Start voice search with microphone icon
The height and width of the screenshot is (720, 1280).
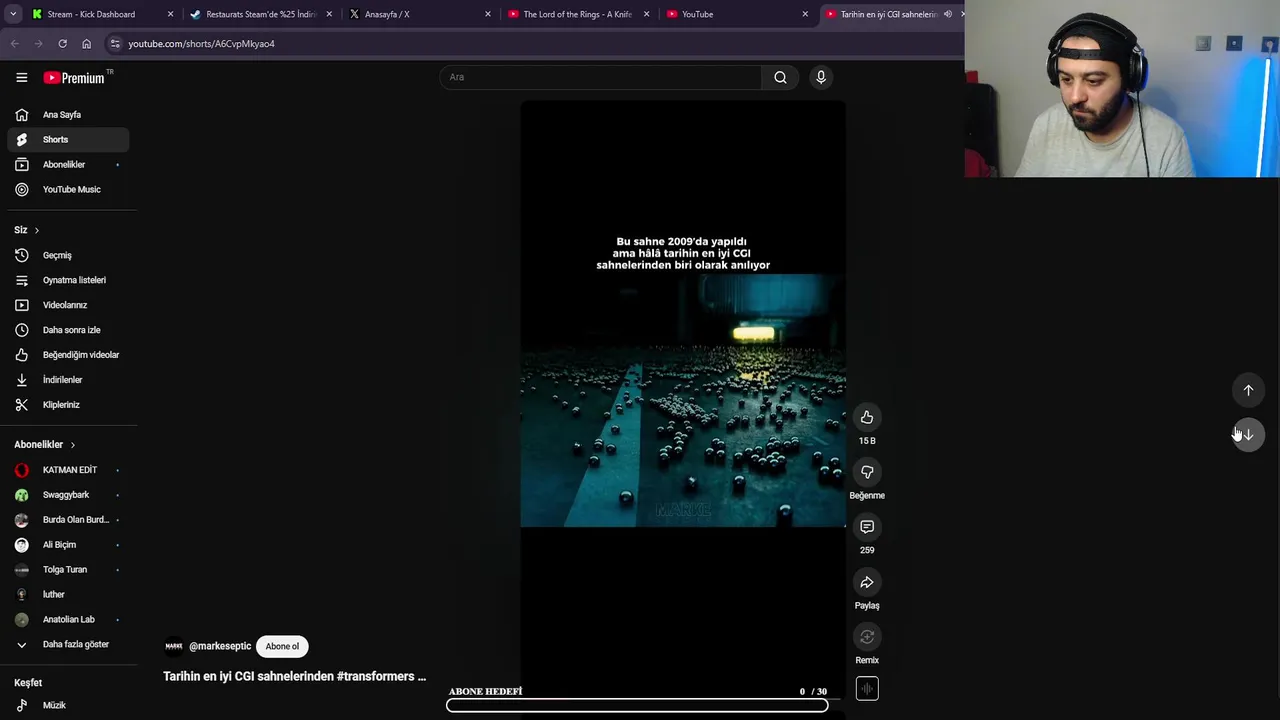(821, 77)
